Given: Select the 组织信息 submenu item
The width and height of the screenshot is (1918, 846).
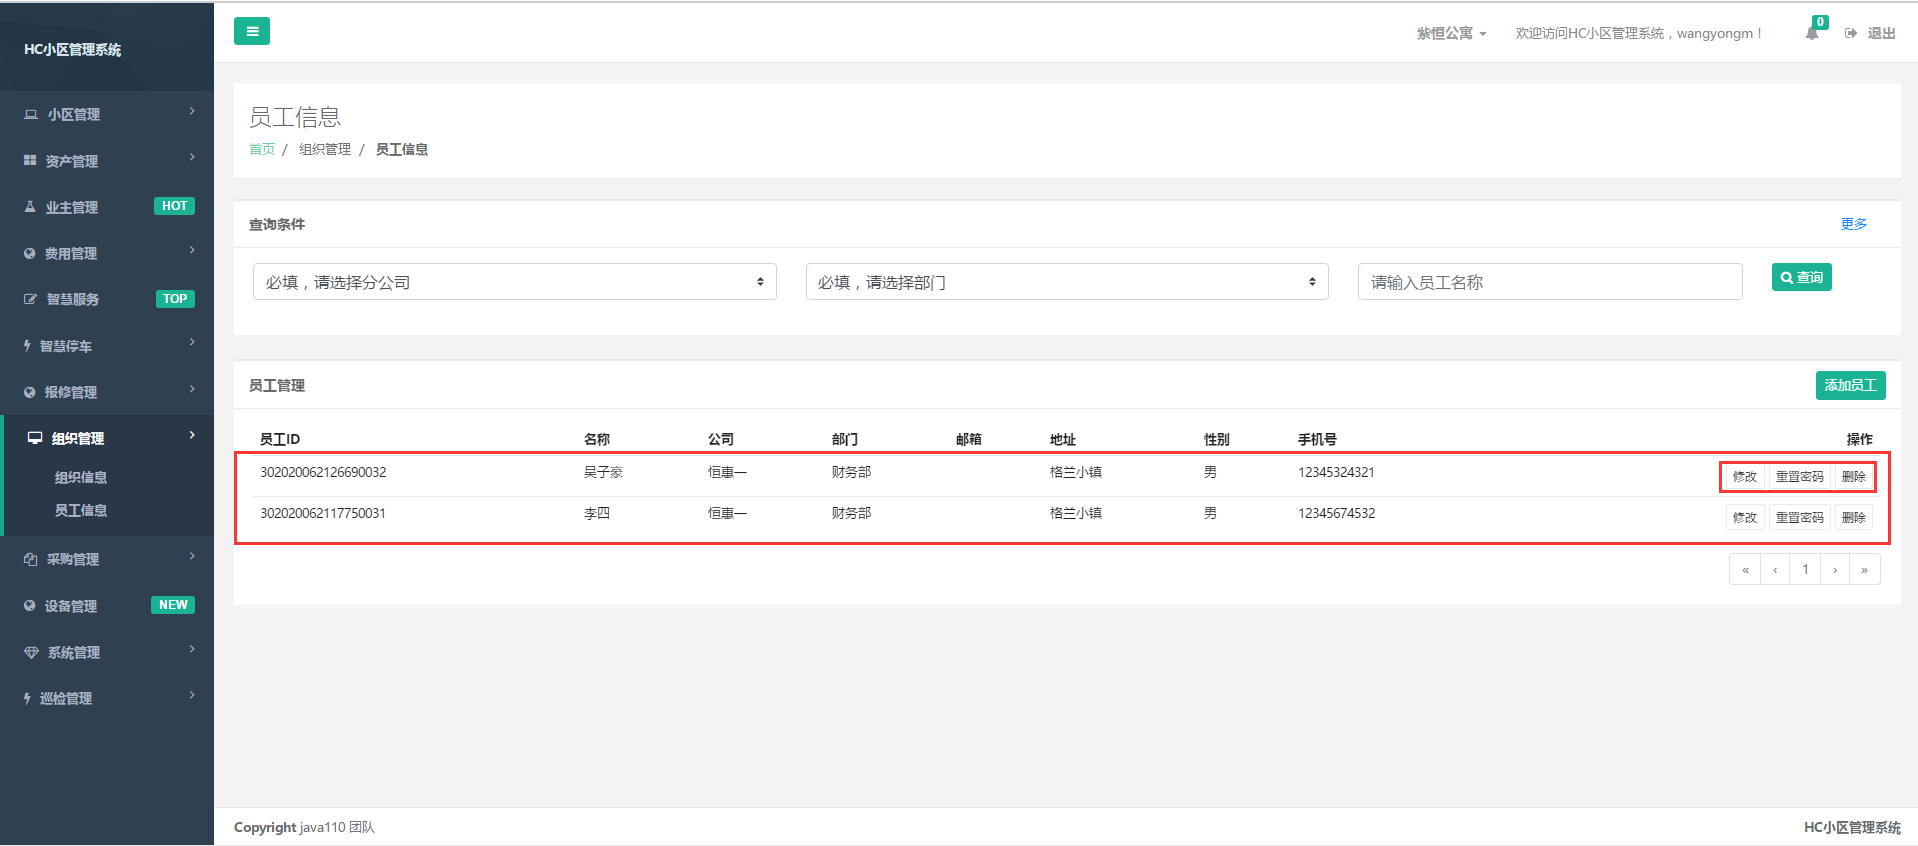Looking at the screenshot, I should (81, 478).
